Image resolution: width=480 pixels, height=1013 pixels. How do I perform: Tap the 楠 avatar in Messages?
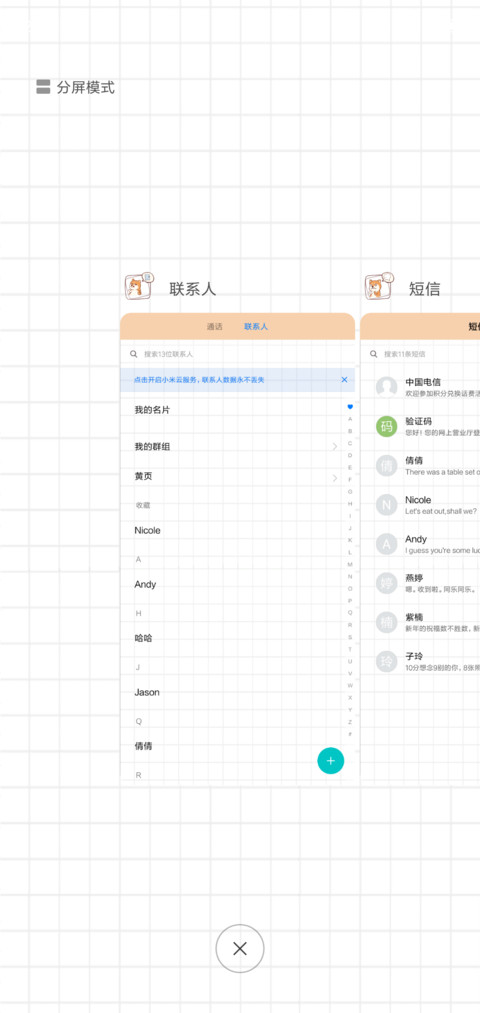pyautogui.click(x=386, y=622)
